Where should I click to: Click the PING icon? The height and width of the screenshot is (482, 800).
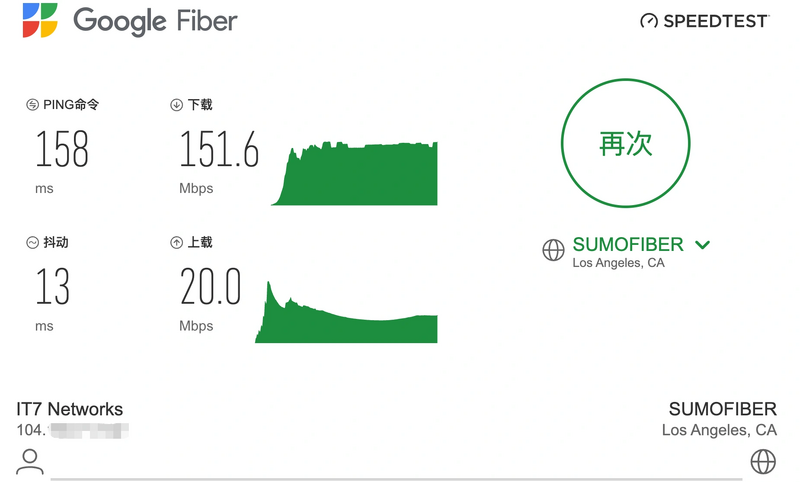click(32, 104)
